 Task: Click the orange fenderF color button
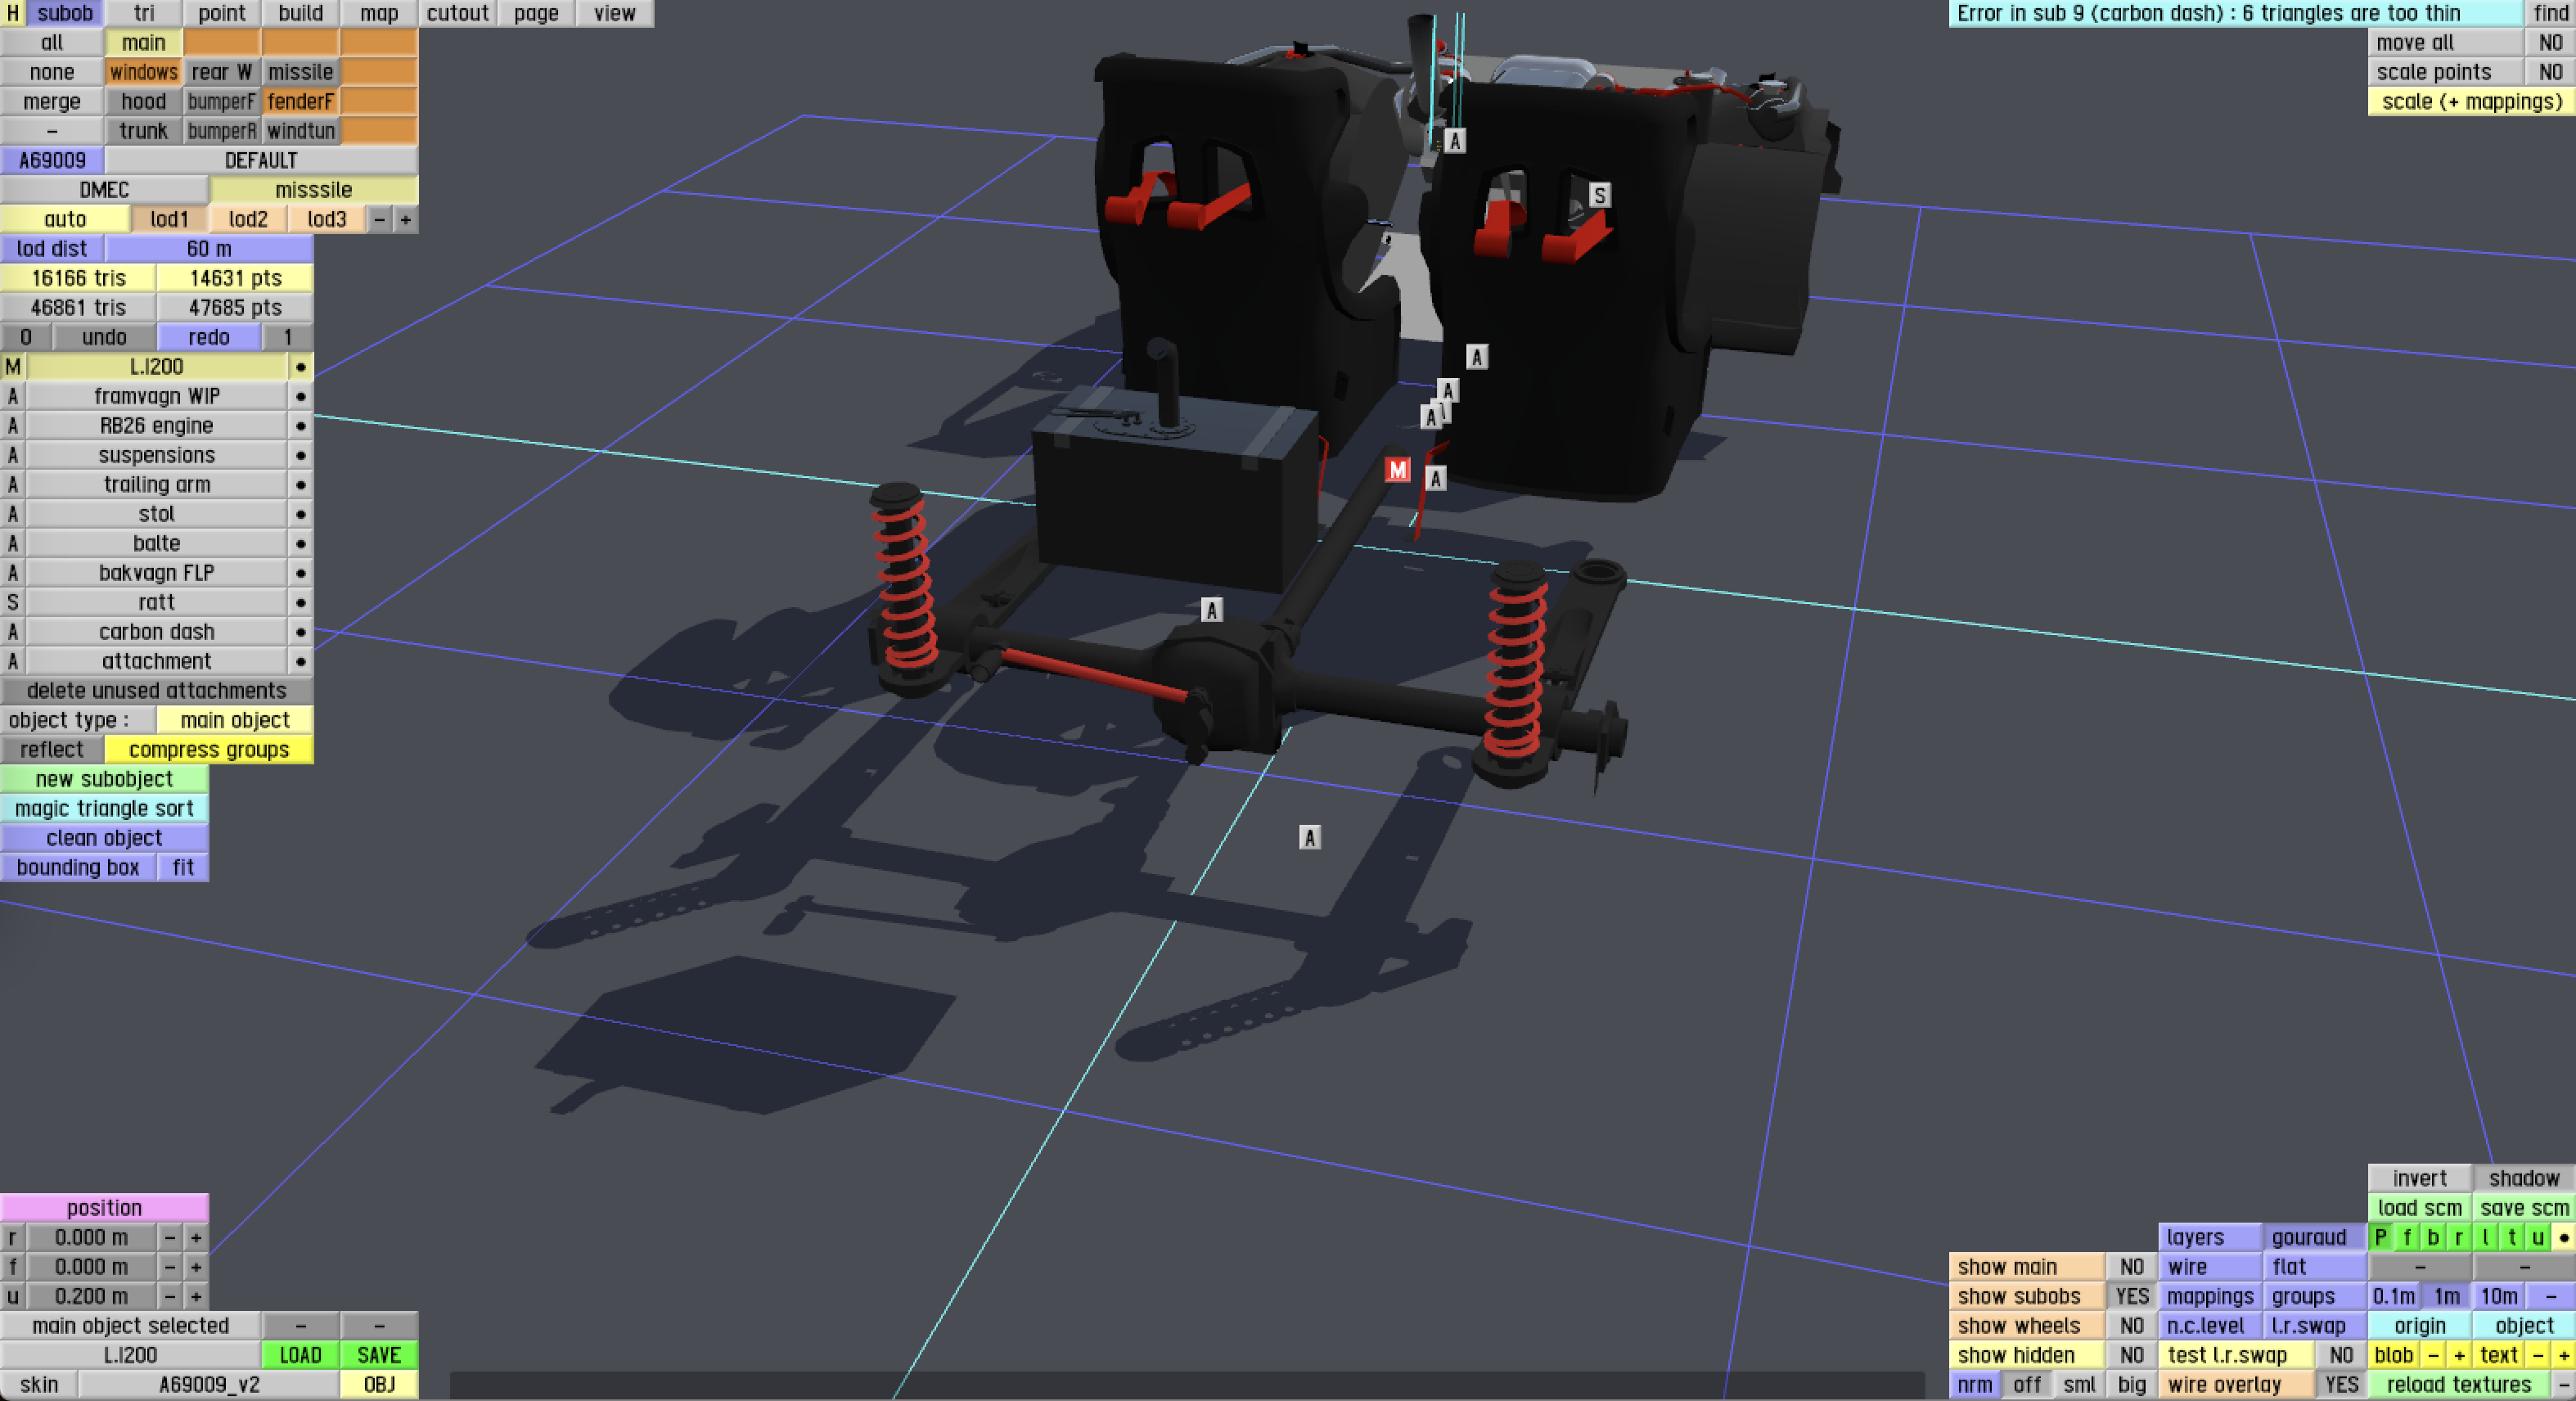click(x=300, y=101)
